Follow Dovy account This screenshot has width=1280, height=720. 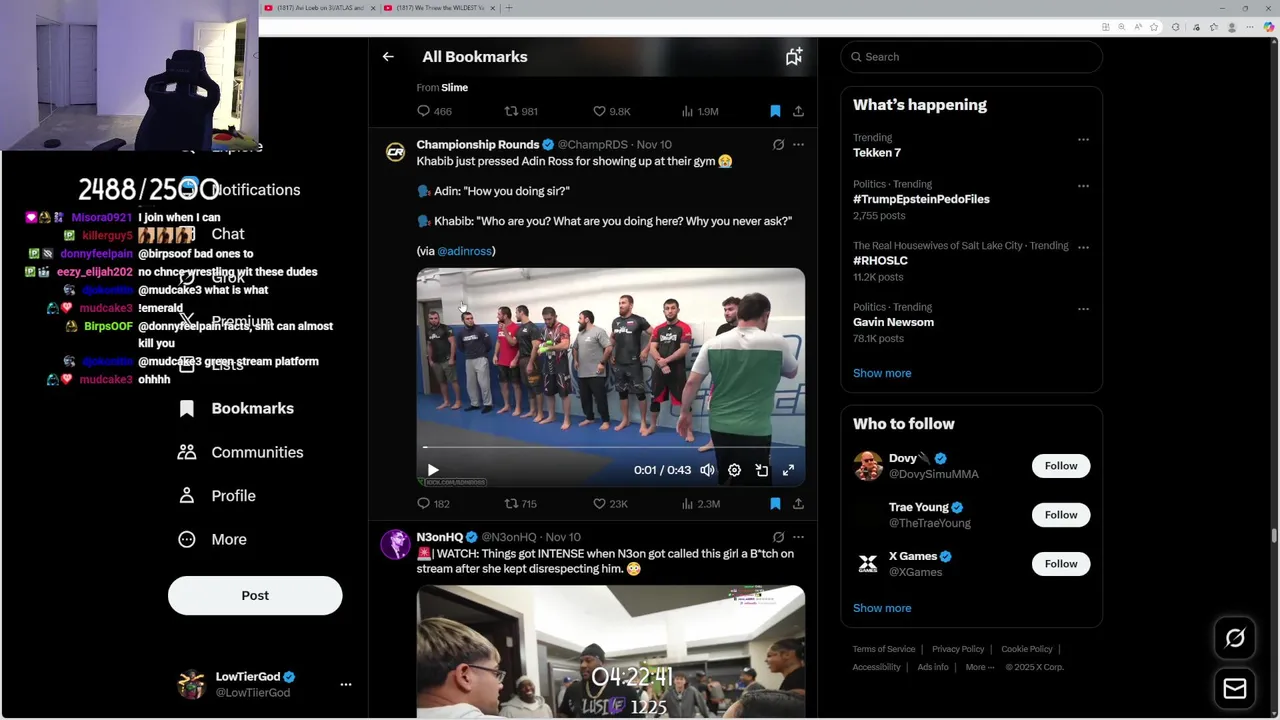point(1061,466)
